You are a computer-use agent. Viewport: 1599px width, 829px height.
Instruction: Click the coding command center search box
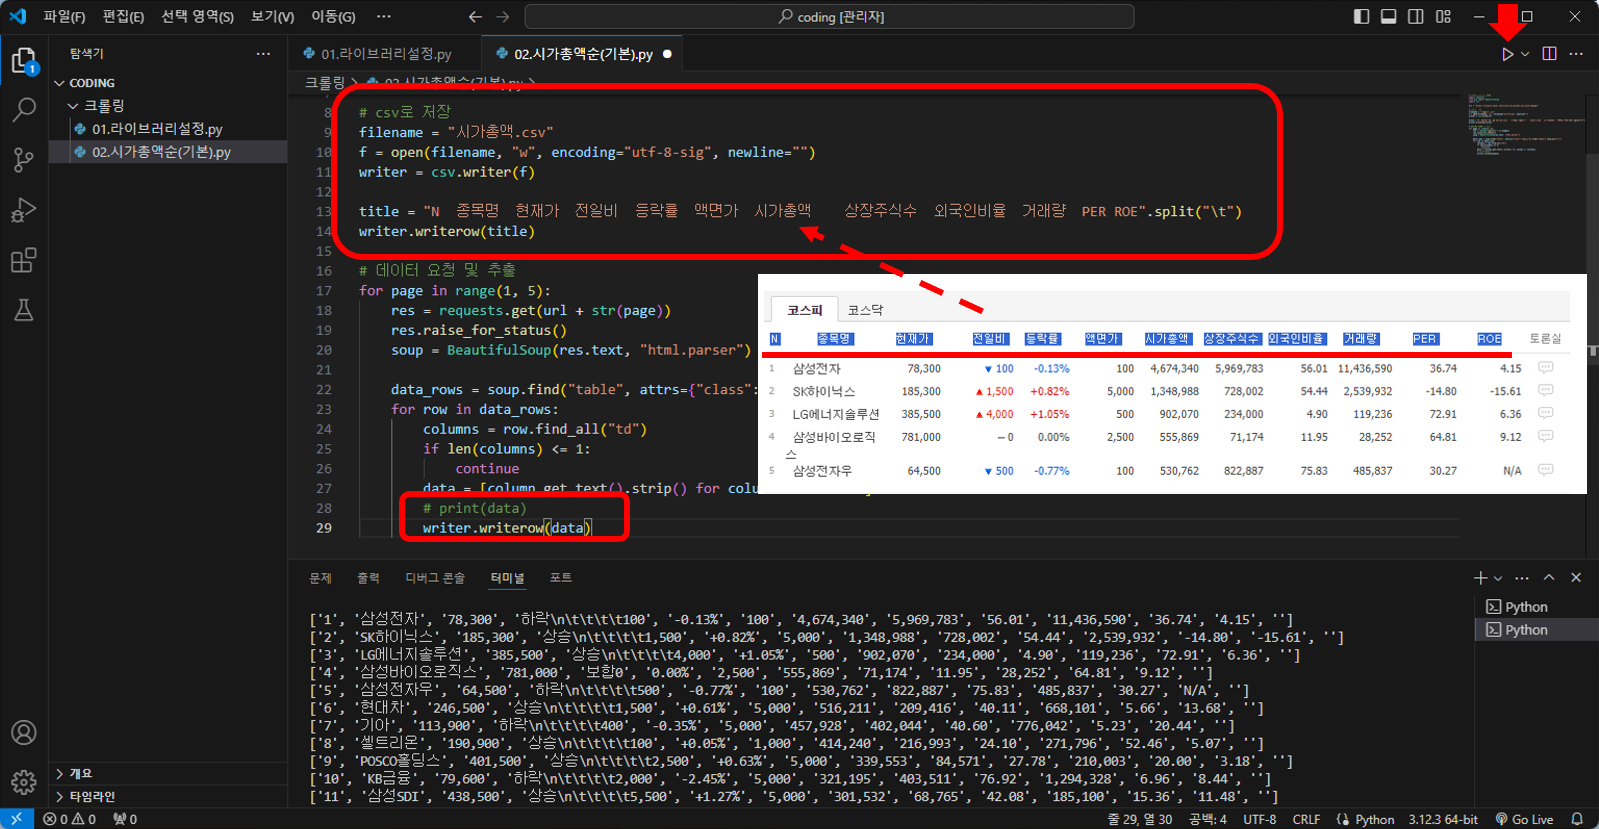point(829,17)
